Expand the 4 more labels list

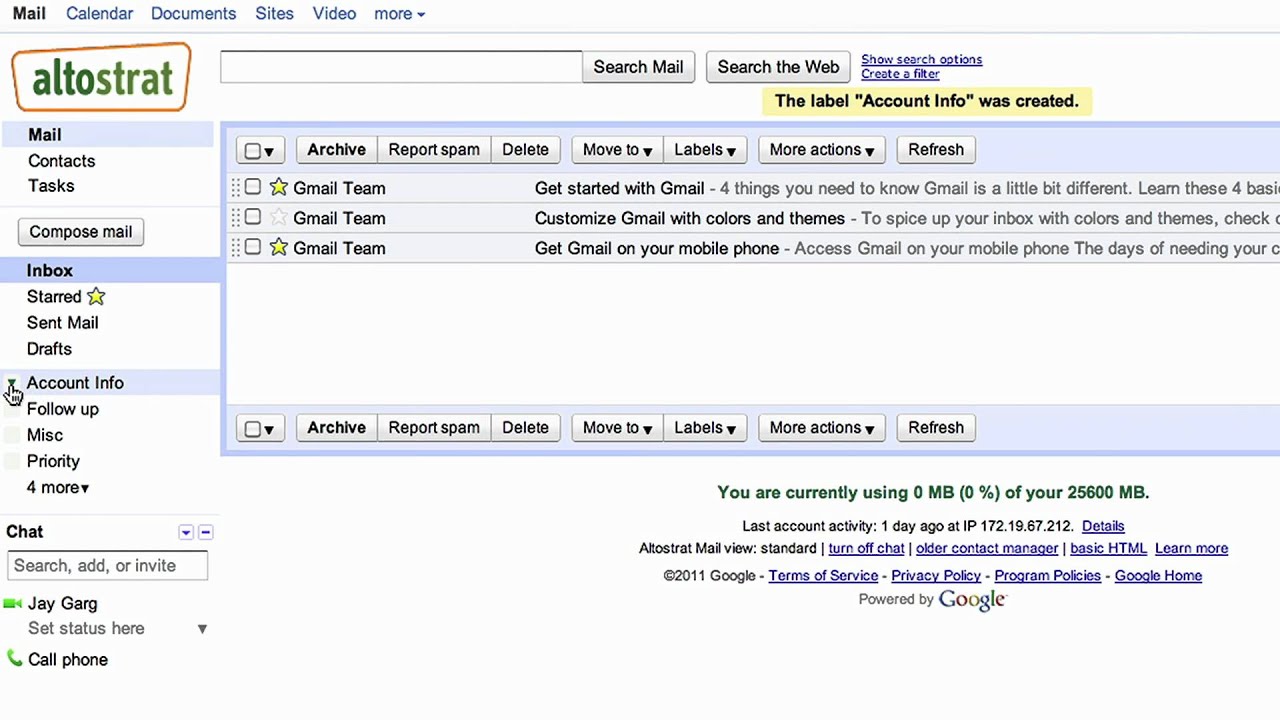click(57, 487)
